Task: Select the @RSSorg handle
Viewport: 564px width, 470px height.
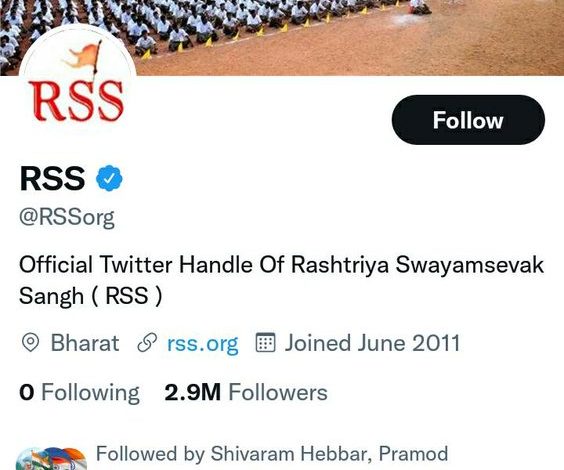Action: 67,217
